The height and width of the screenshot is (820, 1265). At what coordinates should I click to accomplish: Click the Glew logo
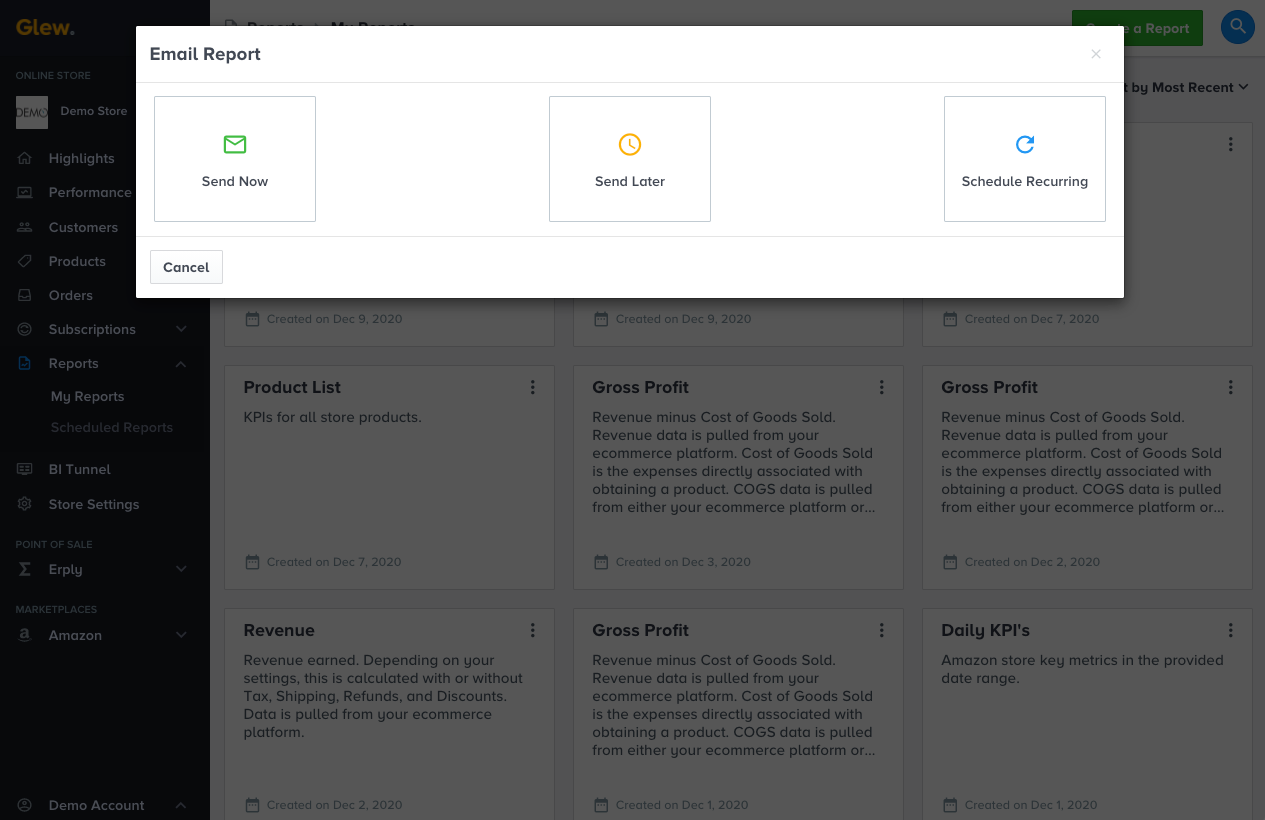point(45,27)
